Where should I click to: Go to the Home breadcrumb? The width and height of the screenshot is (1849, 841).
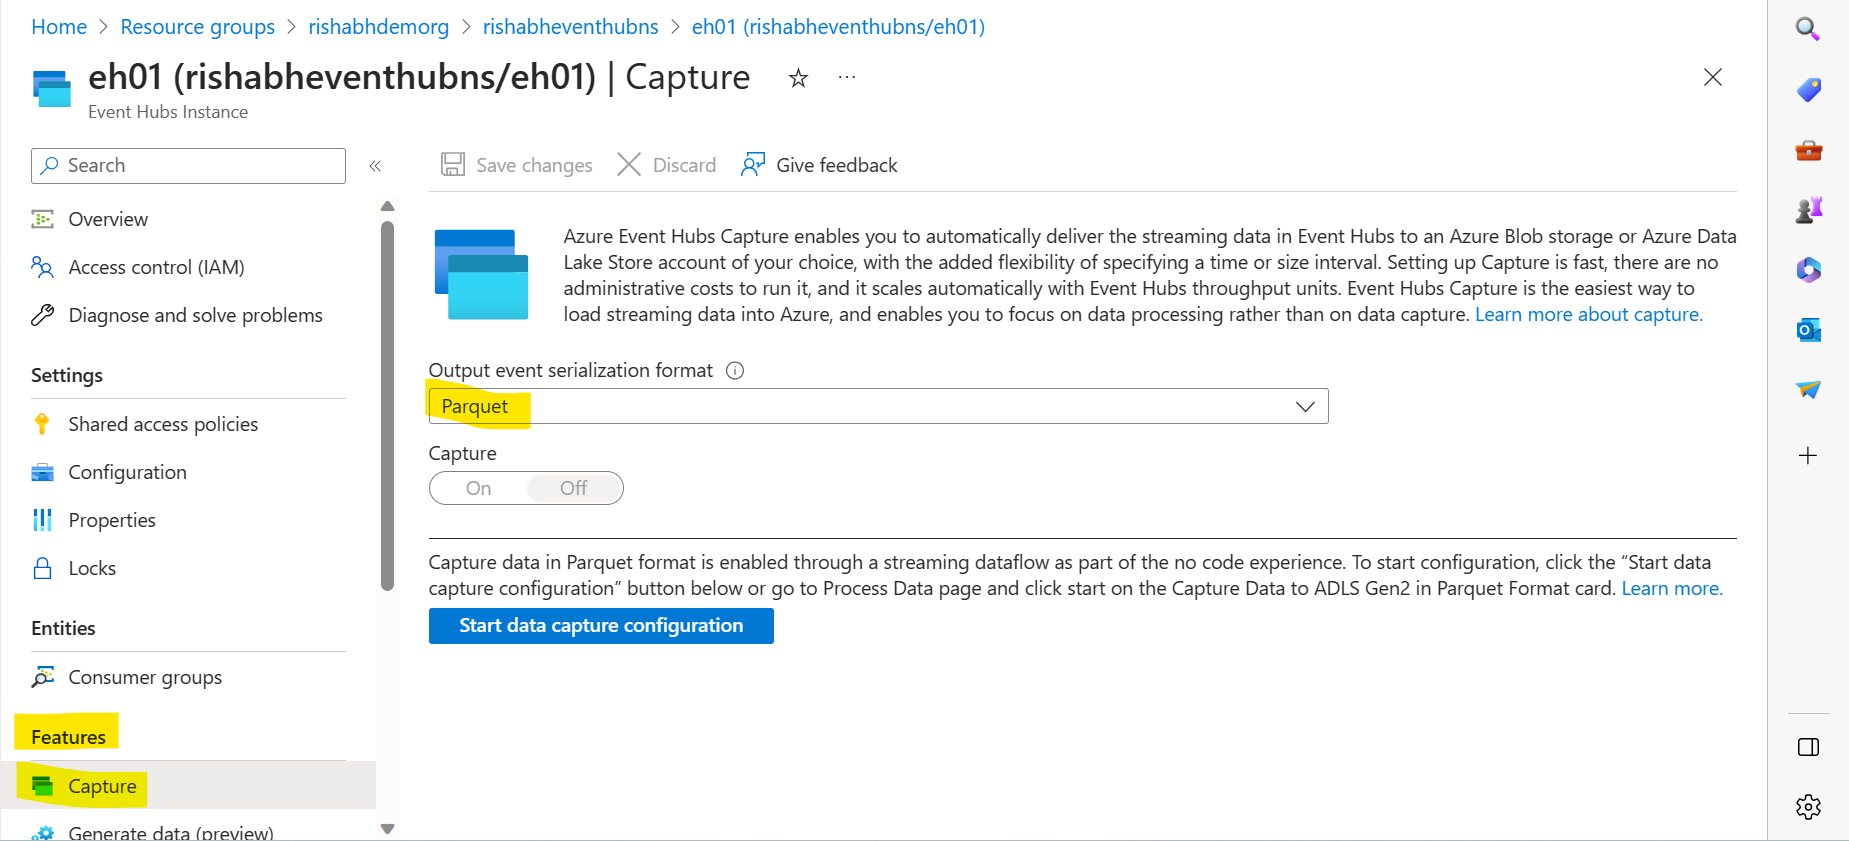click(59, 27)
